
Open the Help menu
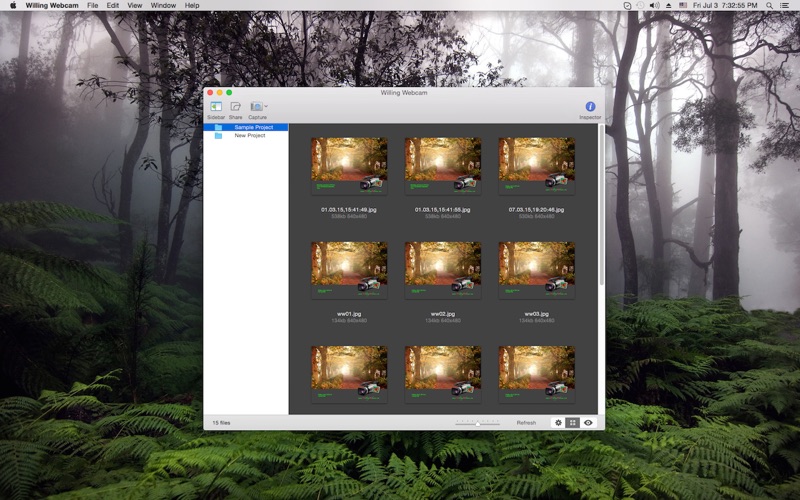pos(192,5)
